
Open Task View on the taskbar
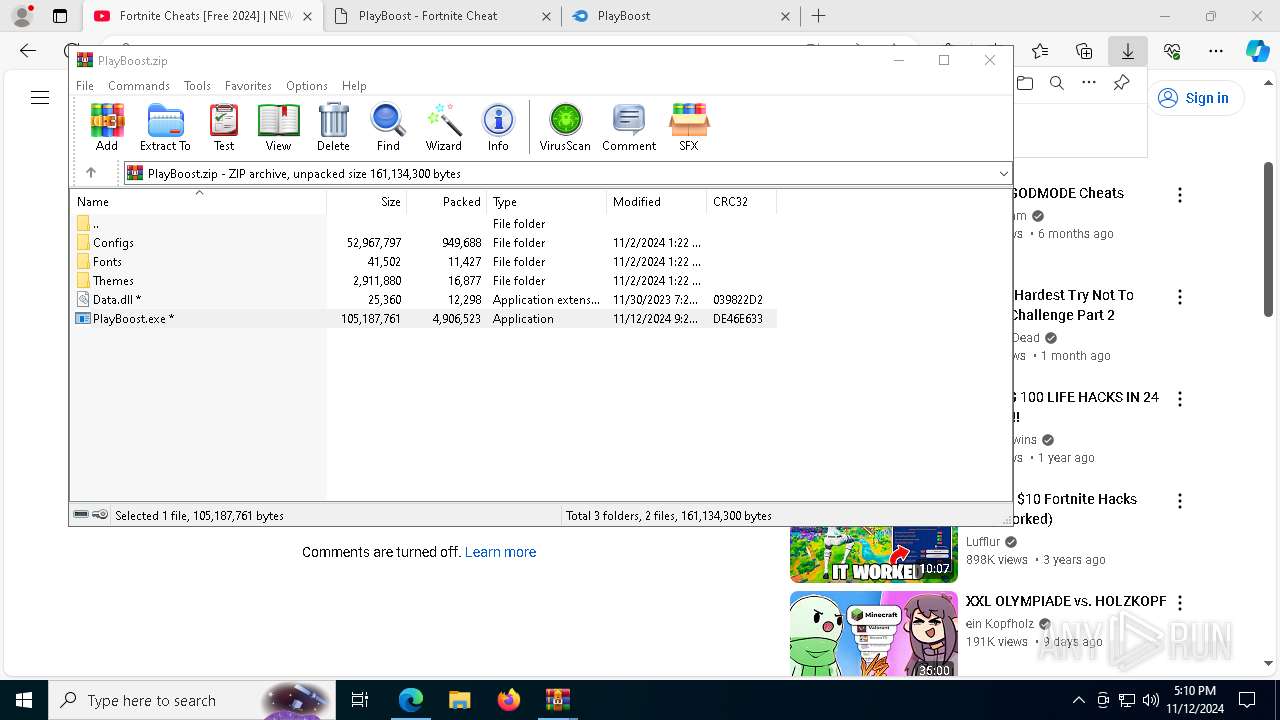tap(360, 700)
